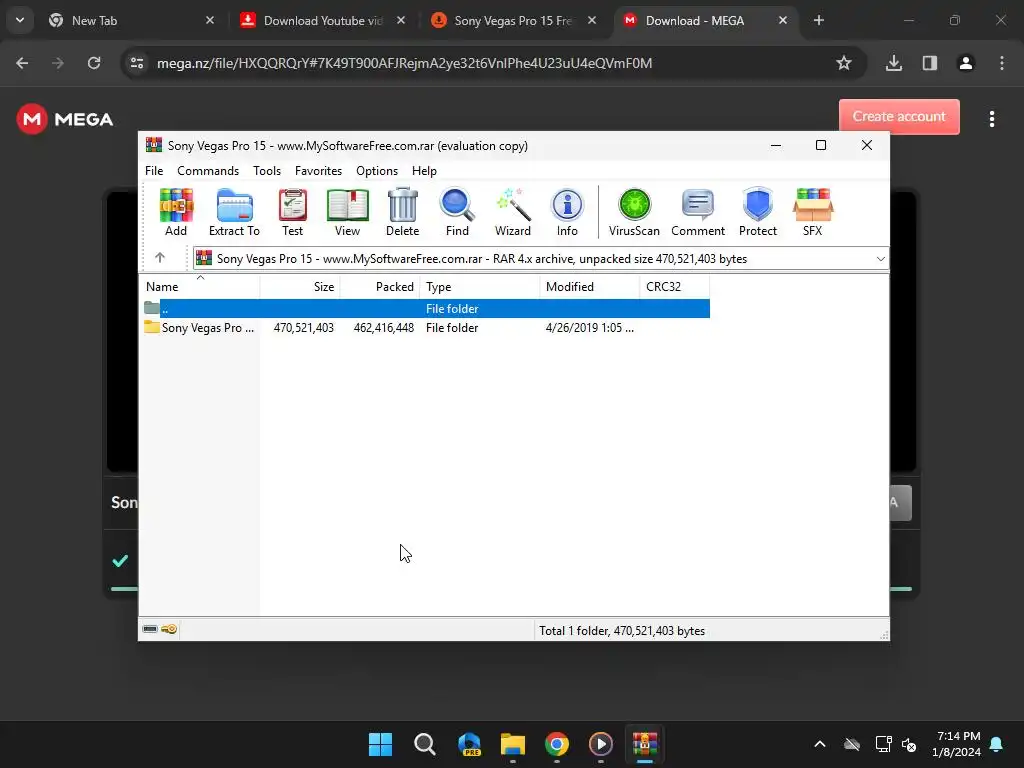Screen dimensions: 1024x768
Task: Open the Windows Start menu
Action: [380, 744]
